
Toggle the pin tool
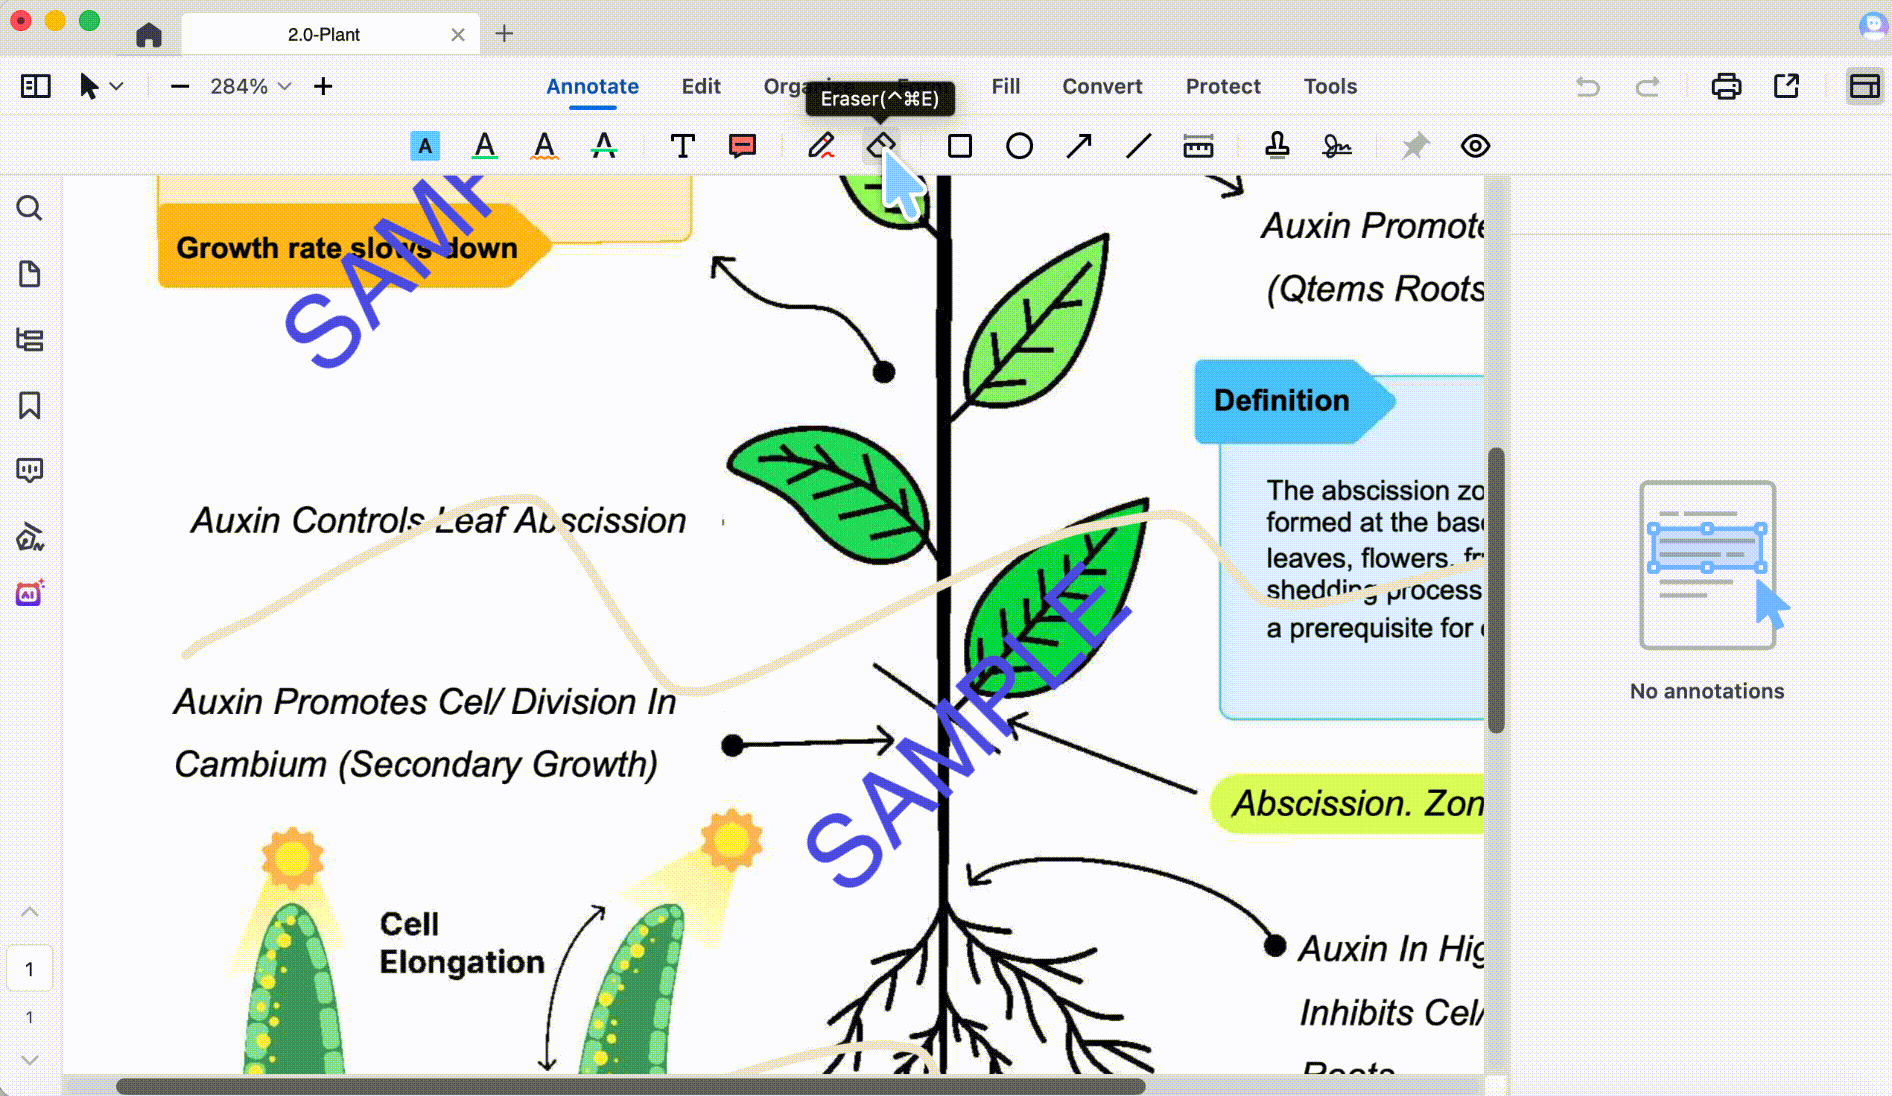point(1415,146)
